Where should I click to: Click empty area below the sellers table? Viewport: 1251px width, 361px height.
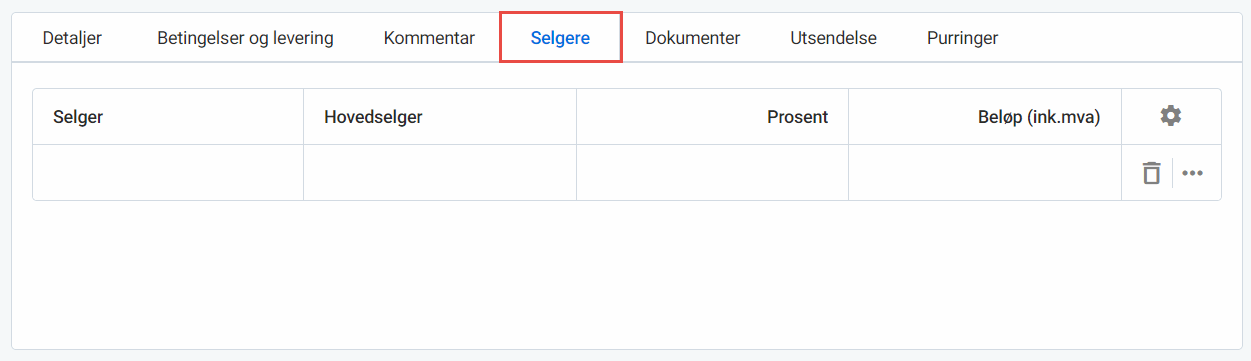(x=626, y=275)
